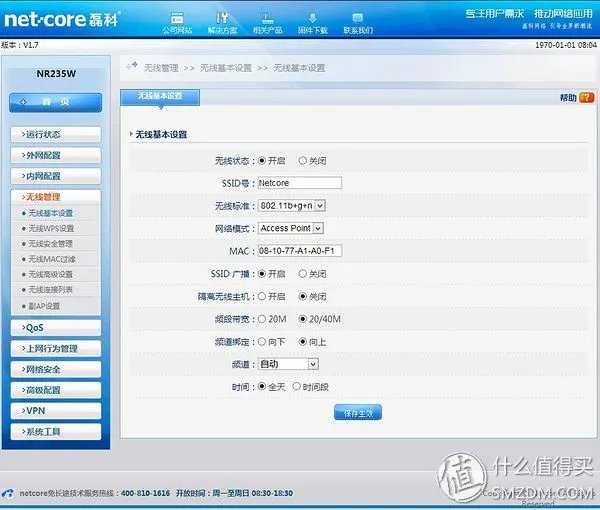Viewport: 600px width, 510px height.
Task: Open the 公司网站 company website icon
Action: (177, 23)
